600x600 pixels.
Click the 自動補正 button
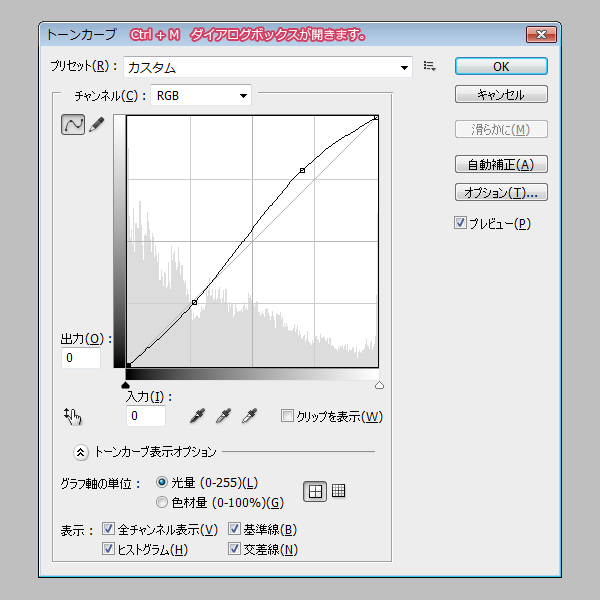click(501, 165)
